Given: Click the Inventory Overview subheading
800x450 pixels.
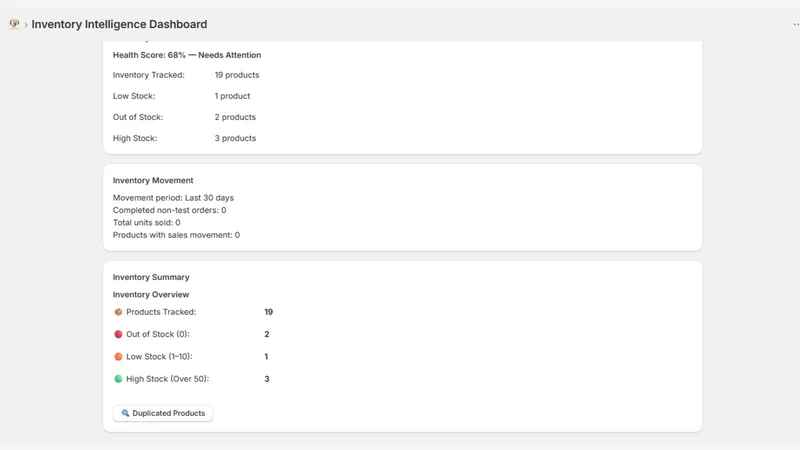Looking at the screenshot, I should click(x=151, y=294).
